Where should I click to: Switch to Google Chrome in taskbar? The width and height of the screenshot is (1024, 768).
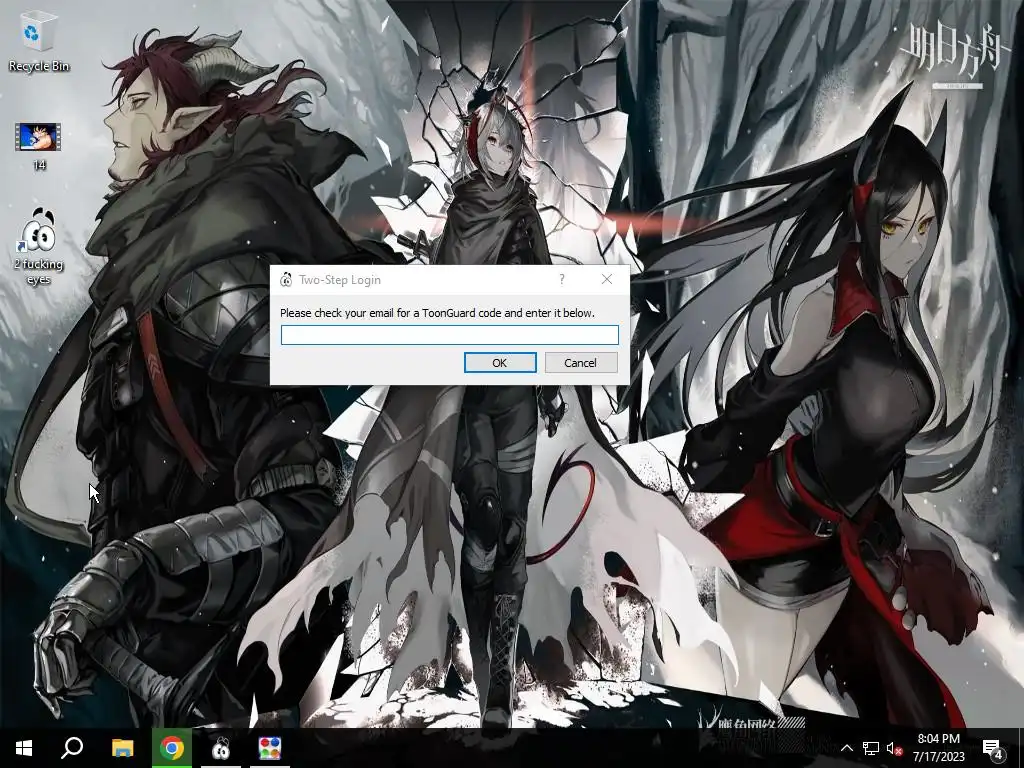point(172,748)
